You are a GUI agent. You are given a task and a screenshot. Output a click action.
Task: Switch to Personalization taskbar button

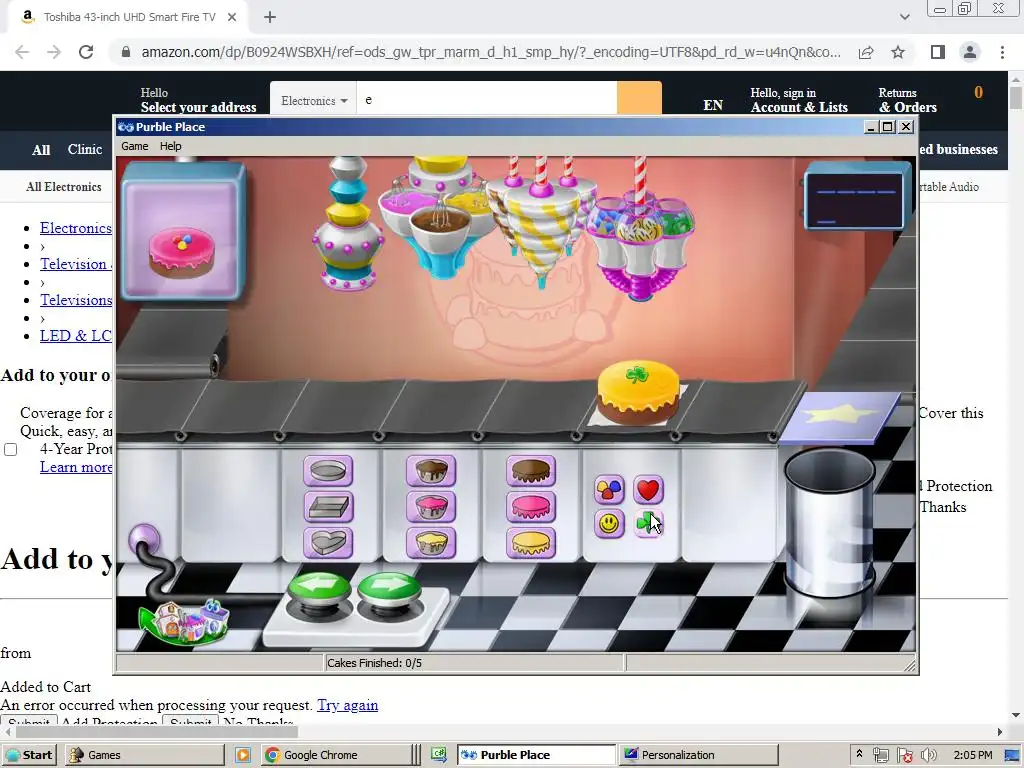697,755
